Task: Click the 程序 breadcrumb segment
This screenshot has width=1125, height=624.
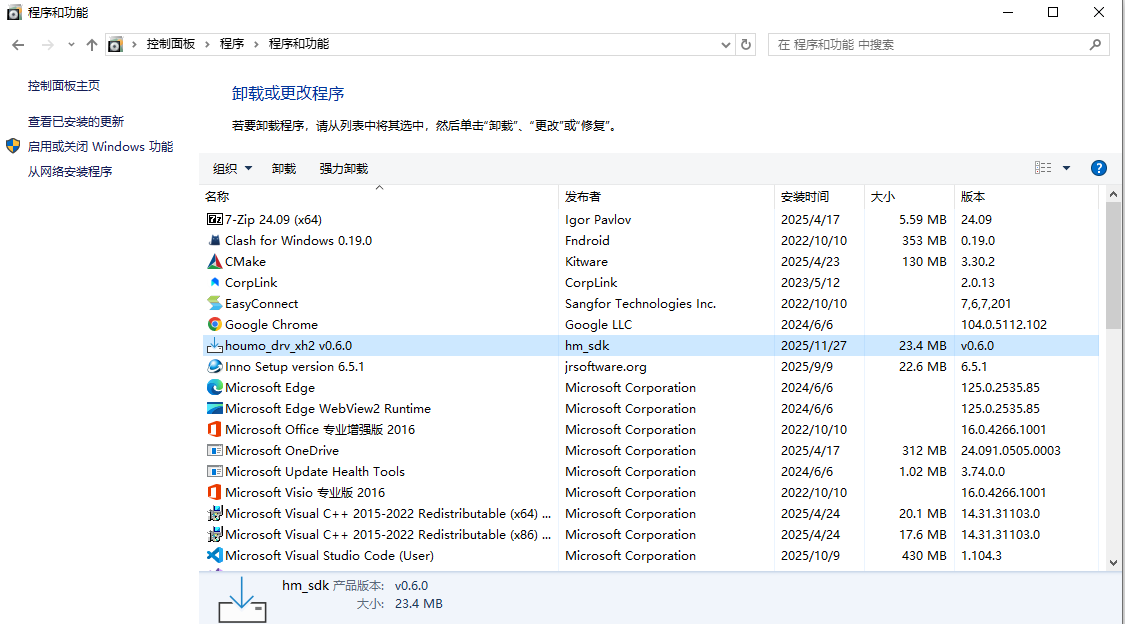Action: tap(232, 44)
